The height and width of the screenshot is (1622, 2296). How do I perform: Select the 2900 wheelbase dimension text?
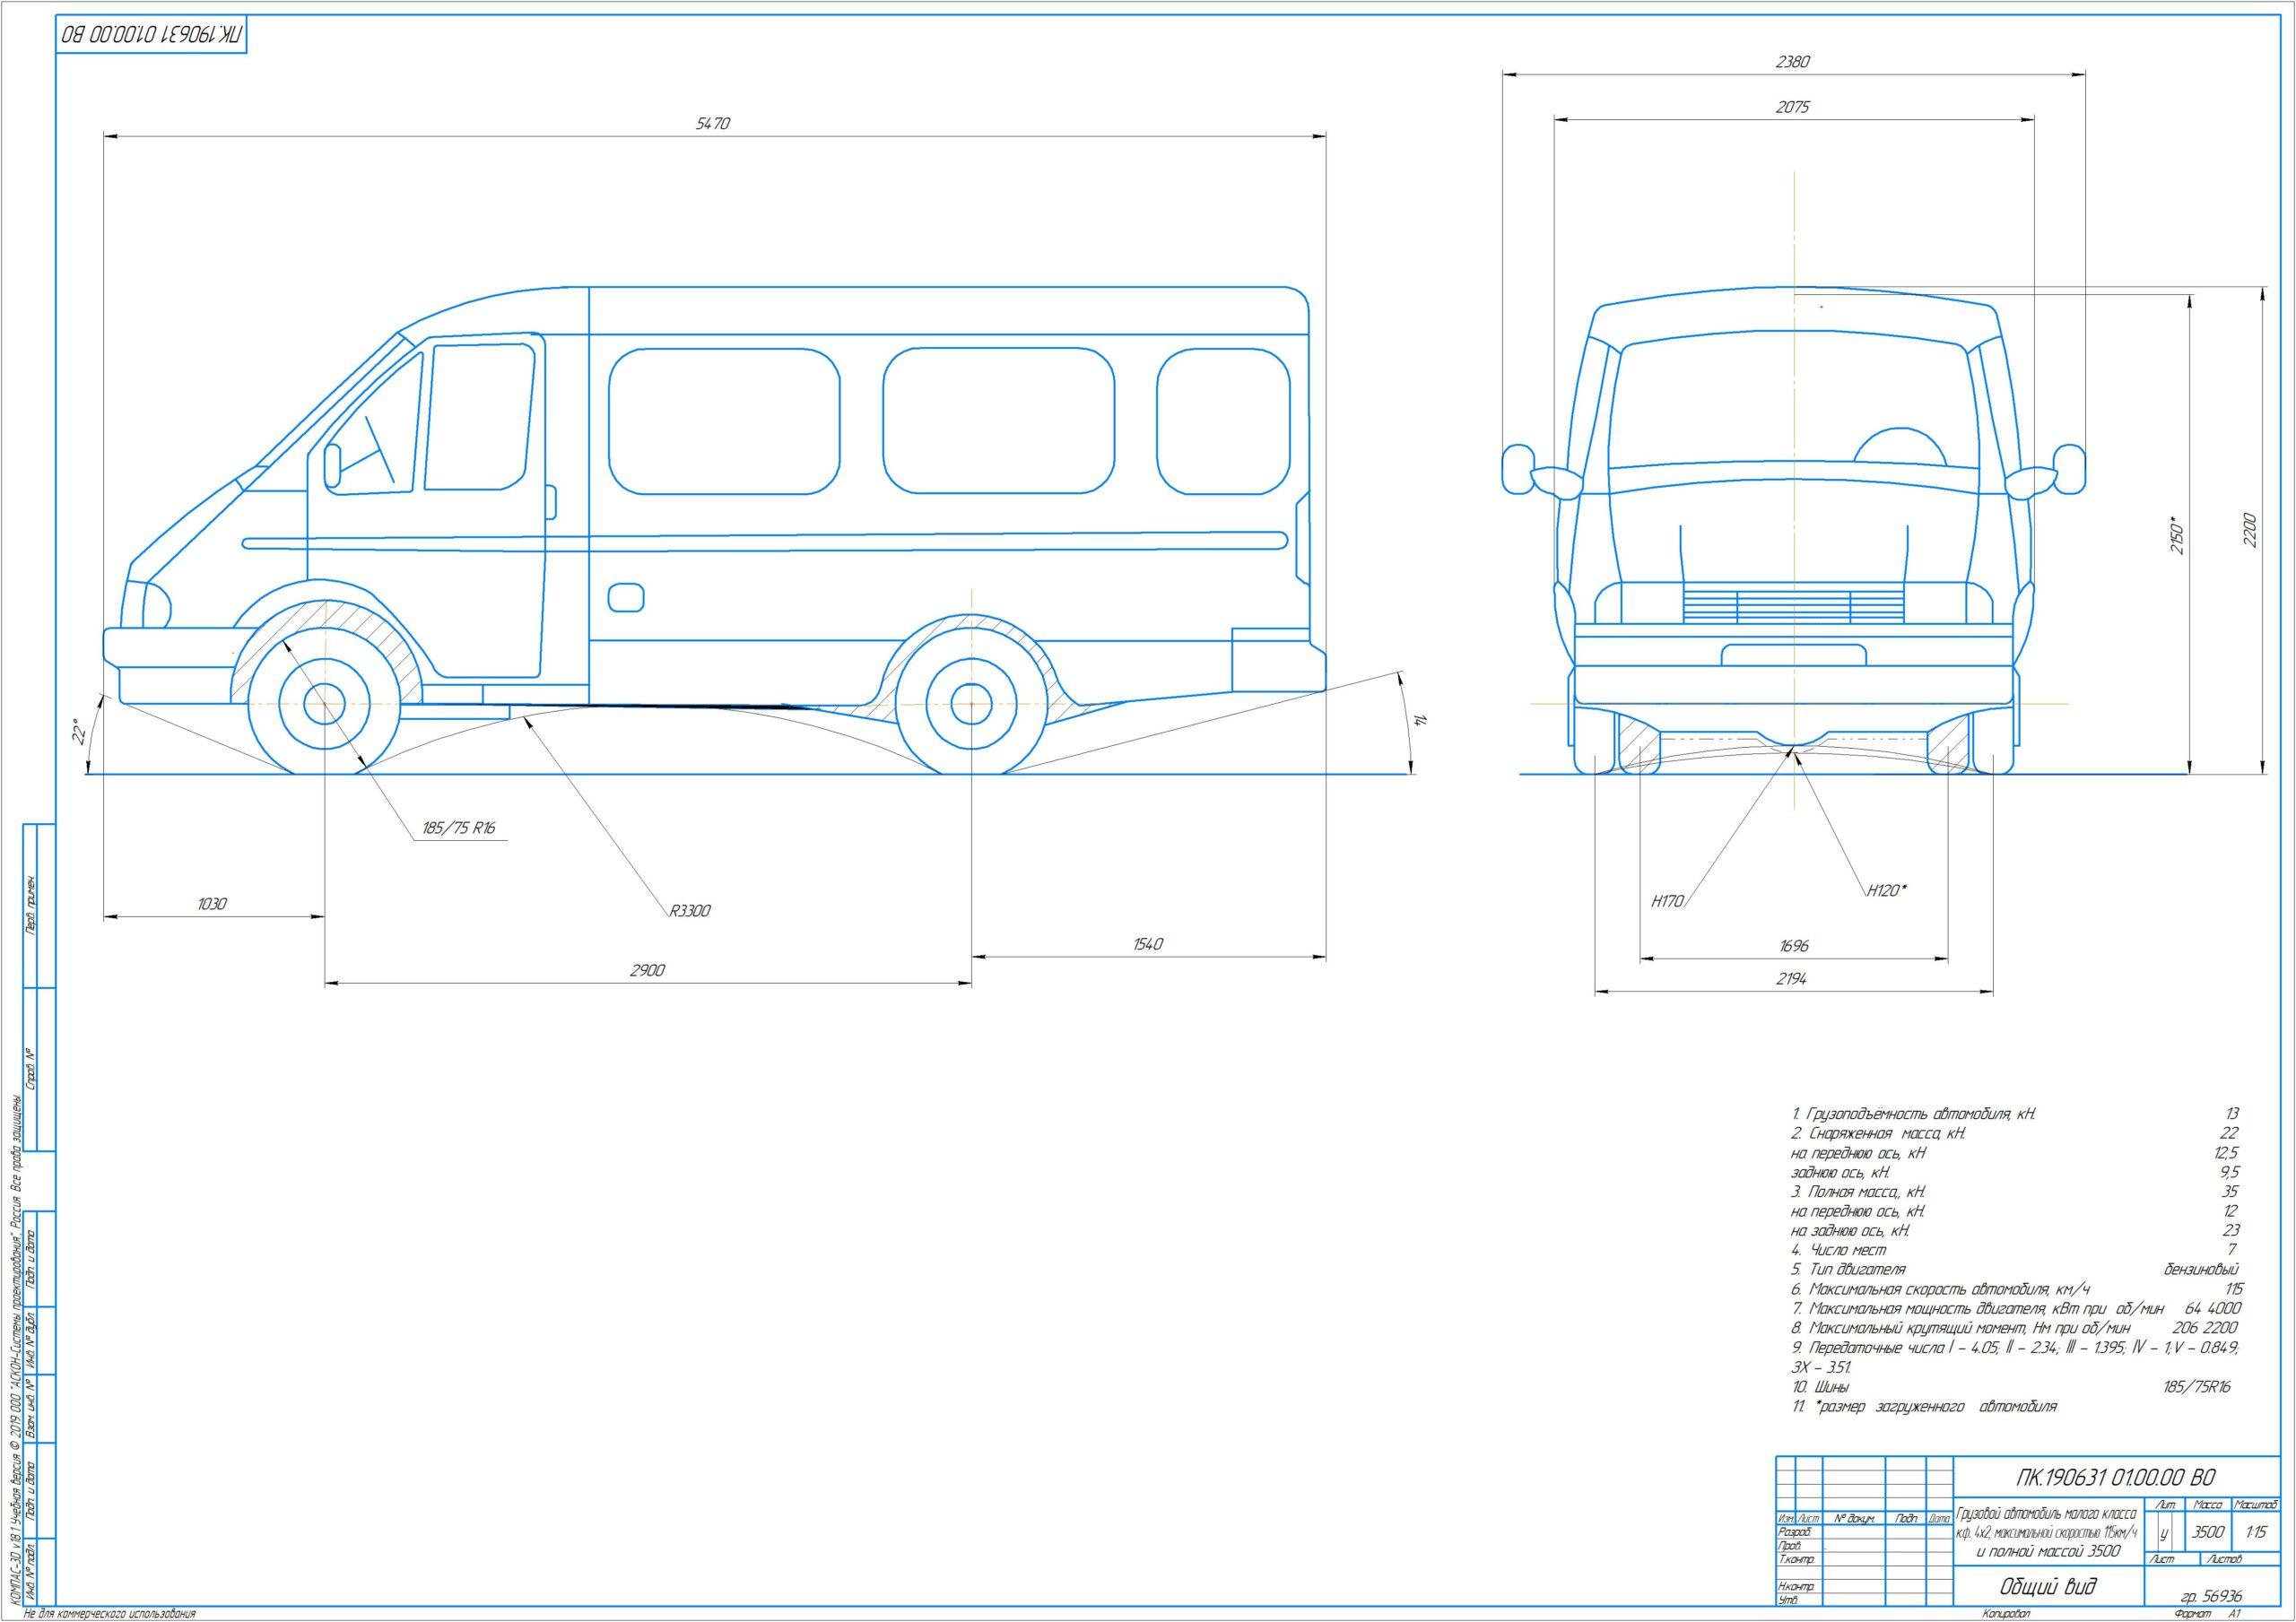pos(648,970)
